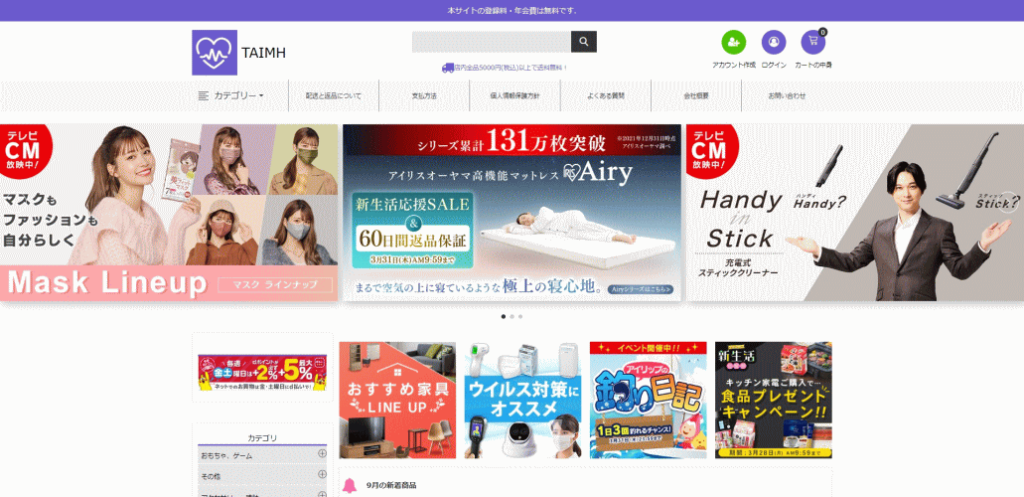Open the 会社概要 company page
Image resolution: width=1024 pixels, height=497 pixels.
pos(696,96)
